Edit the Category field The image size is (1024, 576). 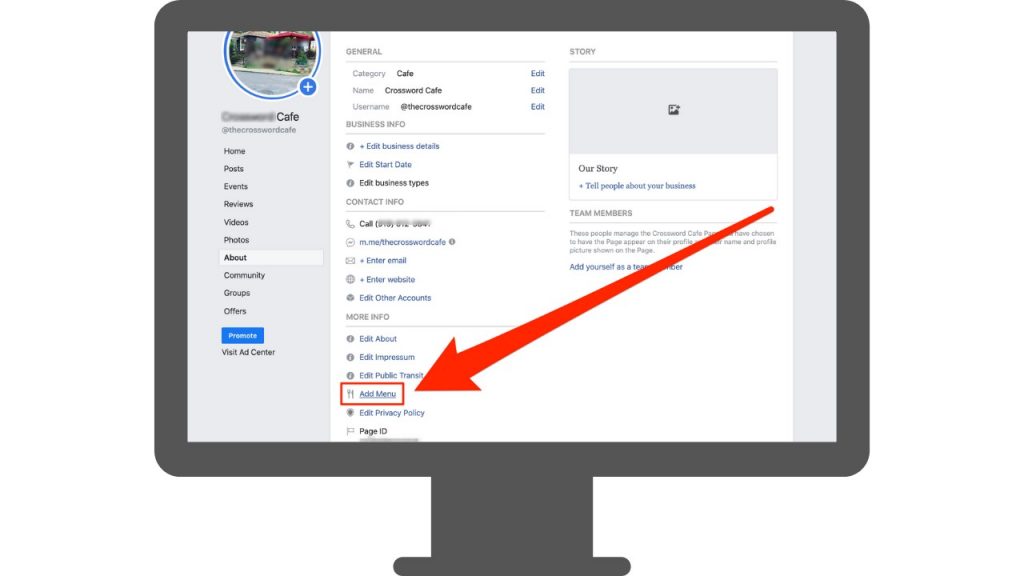(537, 74)
